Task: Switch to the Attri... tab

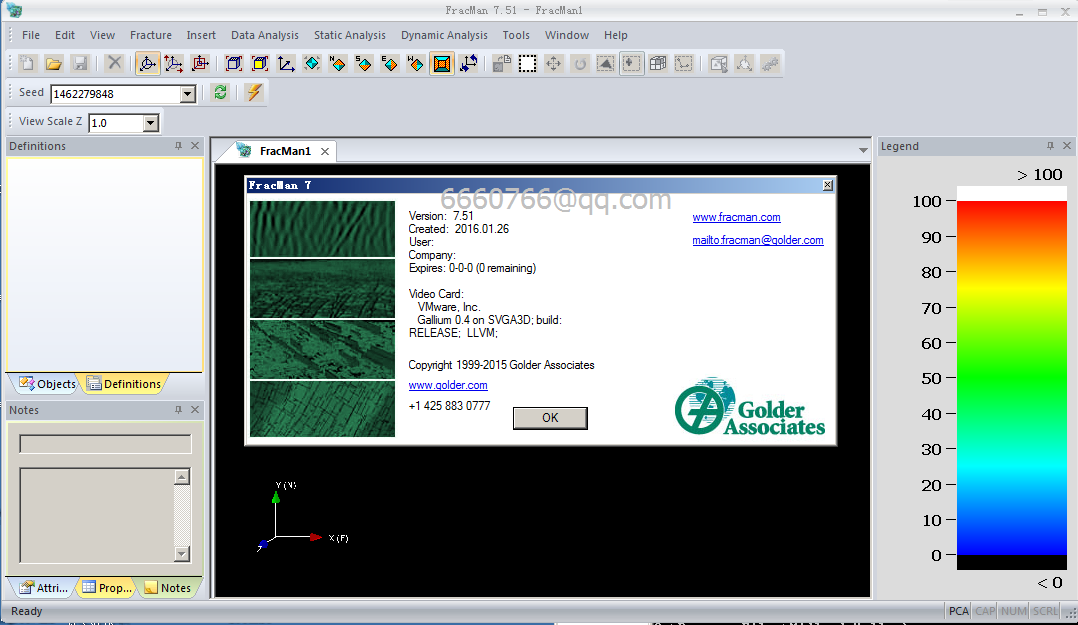Action: [x=43, y=588]
